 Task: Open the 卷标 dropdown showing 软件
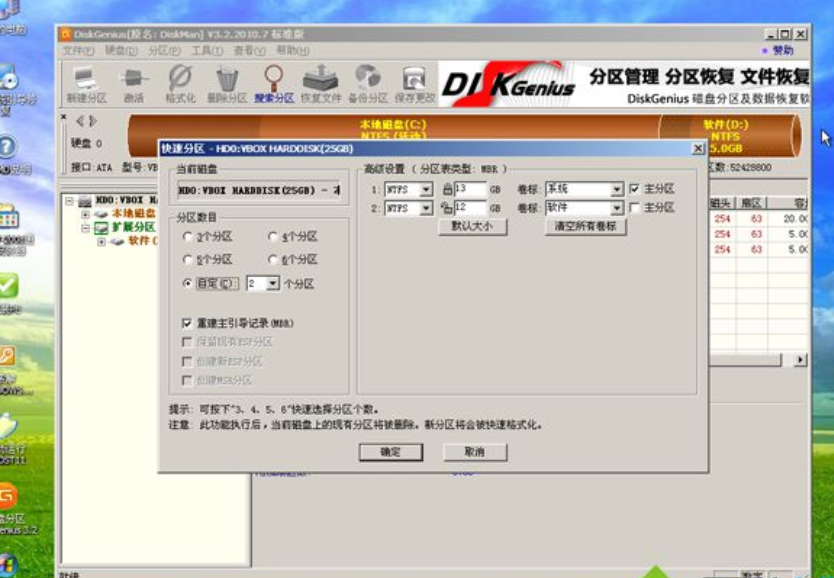(x=616, y=208)
